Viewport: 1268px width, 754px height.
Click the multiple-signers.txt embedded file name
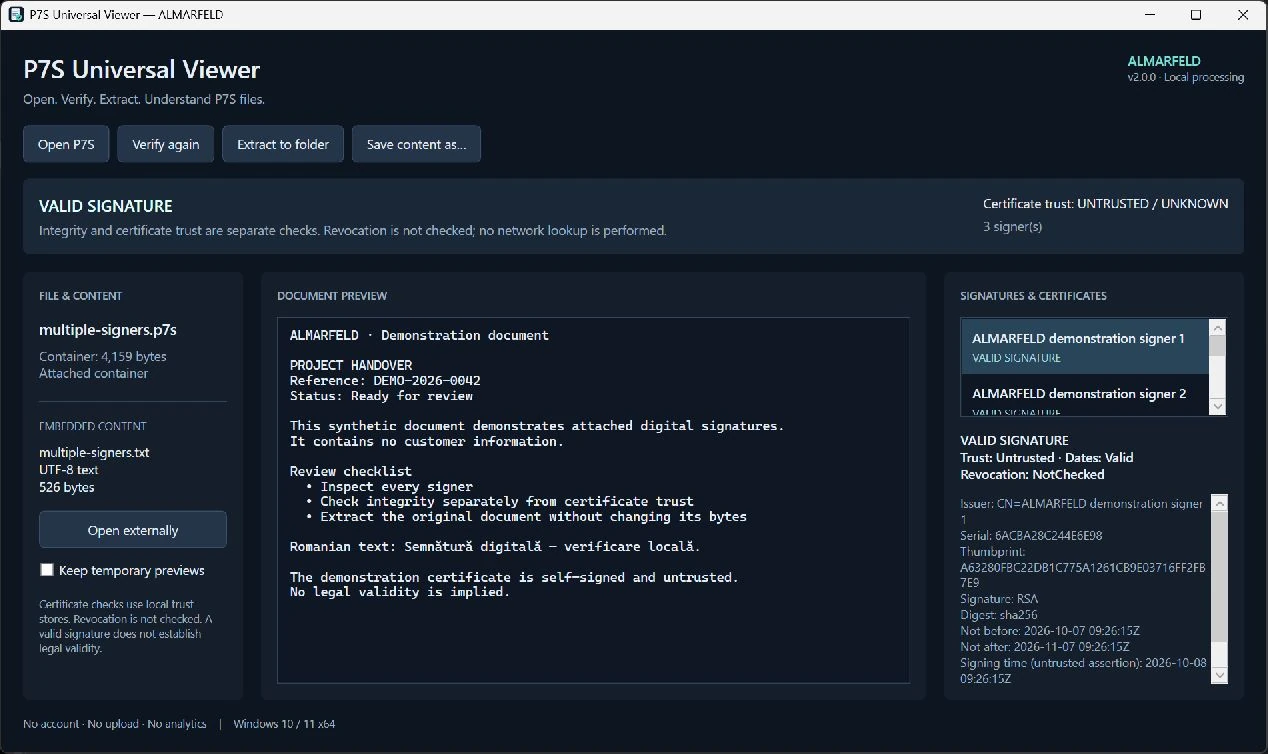pyautogui.click(x=94, y=452)
